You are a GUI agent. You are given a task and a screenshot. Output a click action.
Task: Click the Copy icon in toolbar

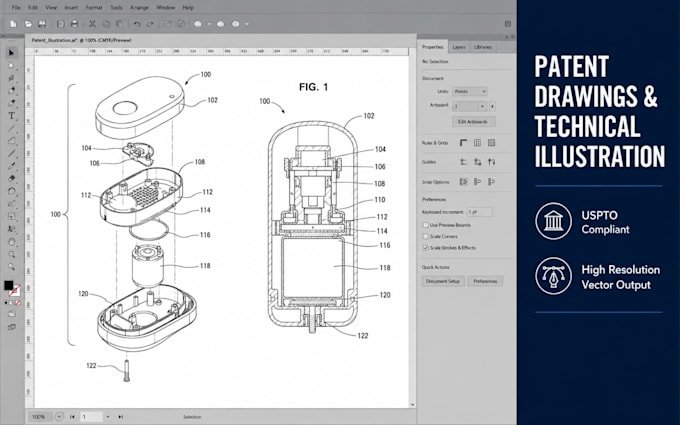pyautogui.click(x=106, y=24)
